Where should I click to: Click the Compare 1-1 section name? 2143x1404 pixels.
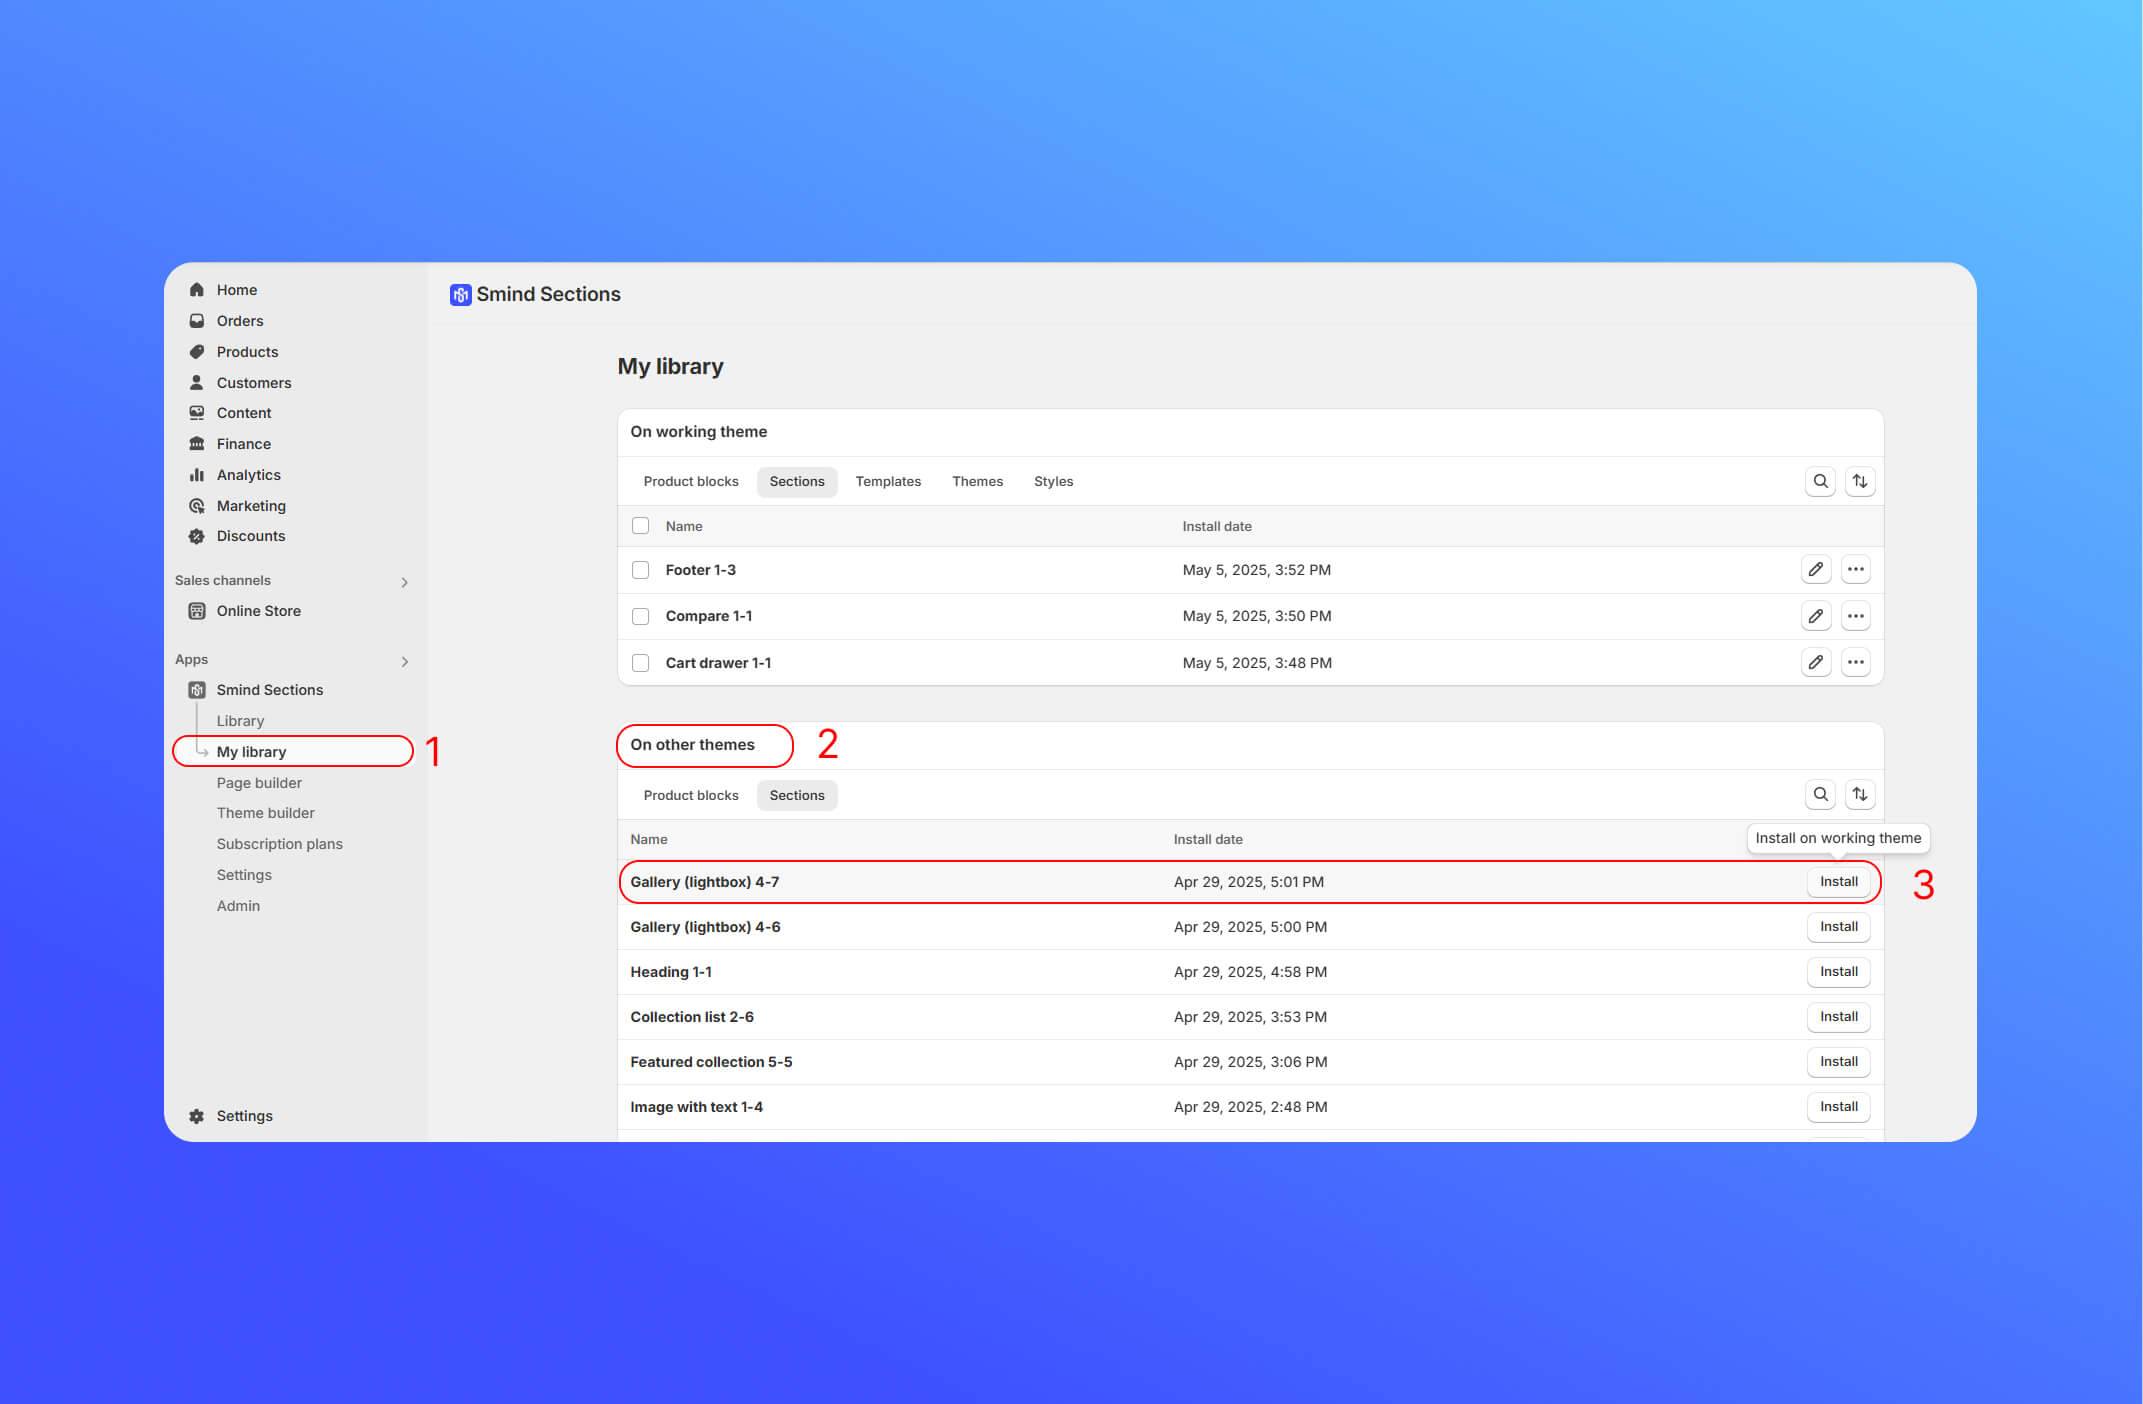tap(709, 616)
